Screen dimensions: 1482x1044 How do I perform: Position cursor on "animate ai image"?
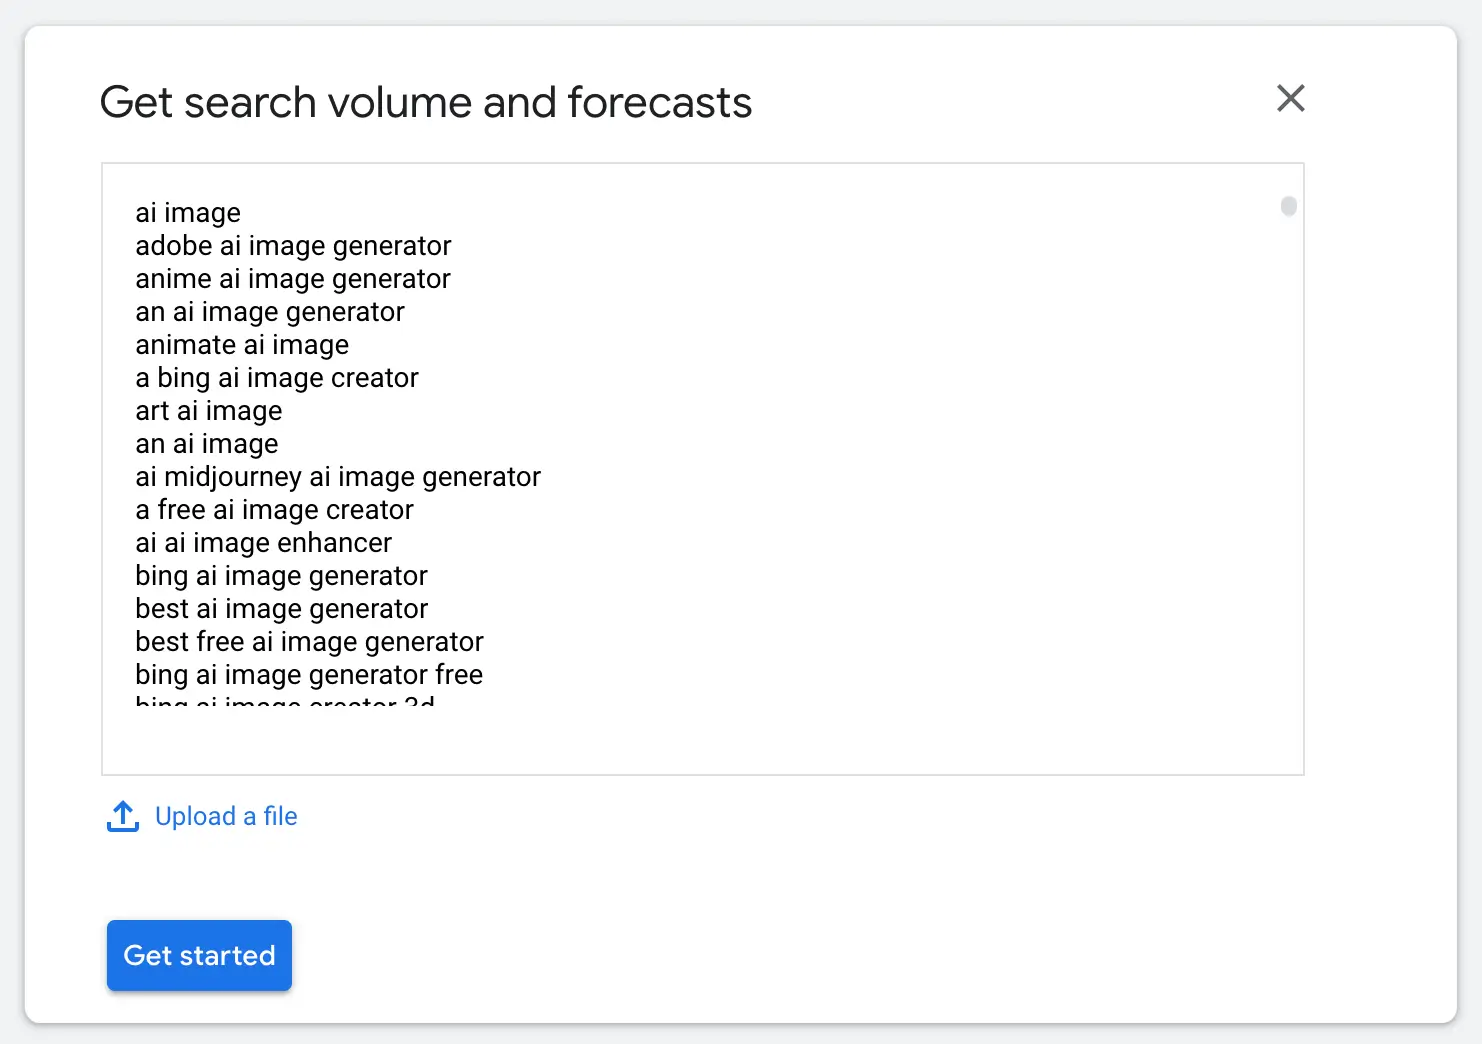[242, 344]
